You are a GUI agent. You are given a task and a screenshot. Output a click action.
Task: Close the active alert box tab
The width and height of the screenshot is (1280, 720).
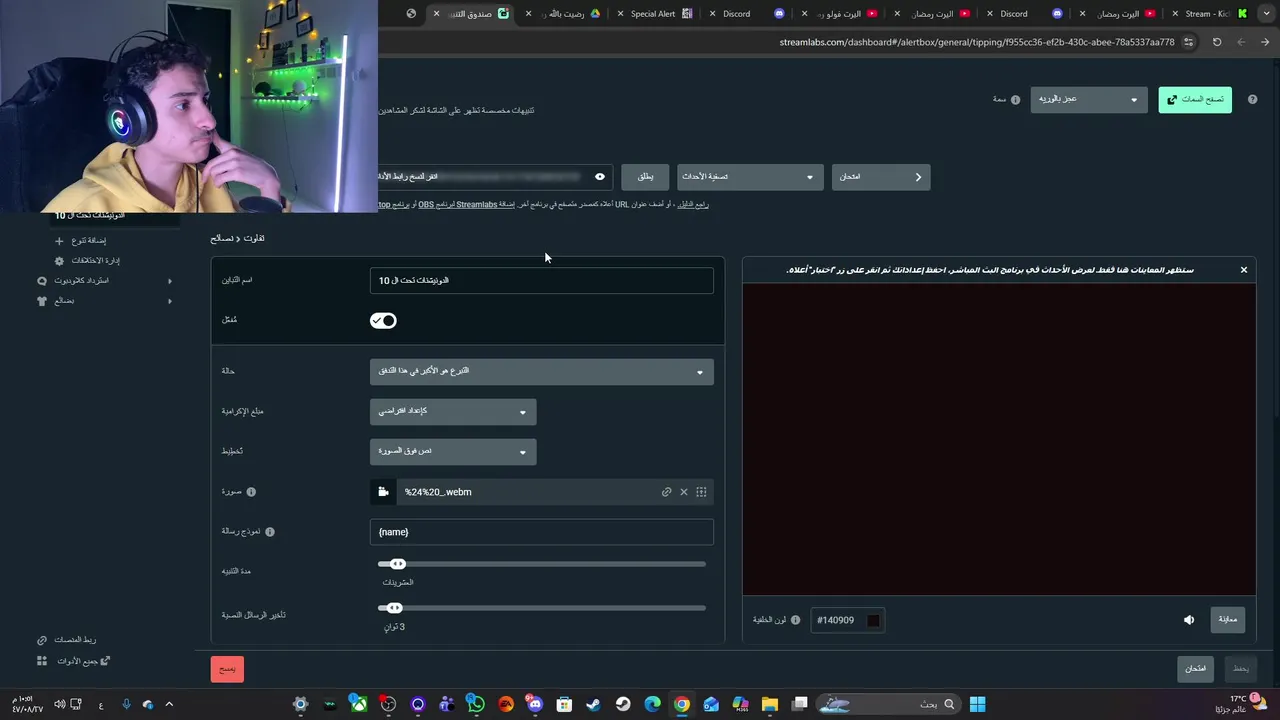tap(436, 14)
